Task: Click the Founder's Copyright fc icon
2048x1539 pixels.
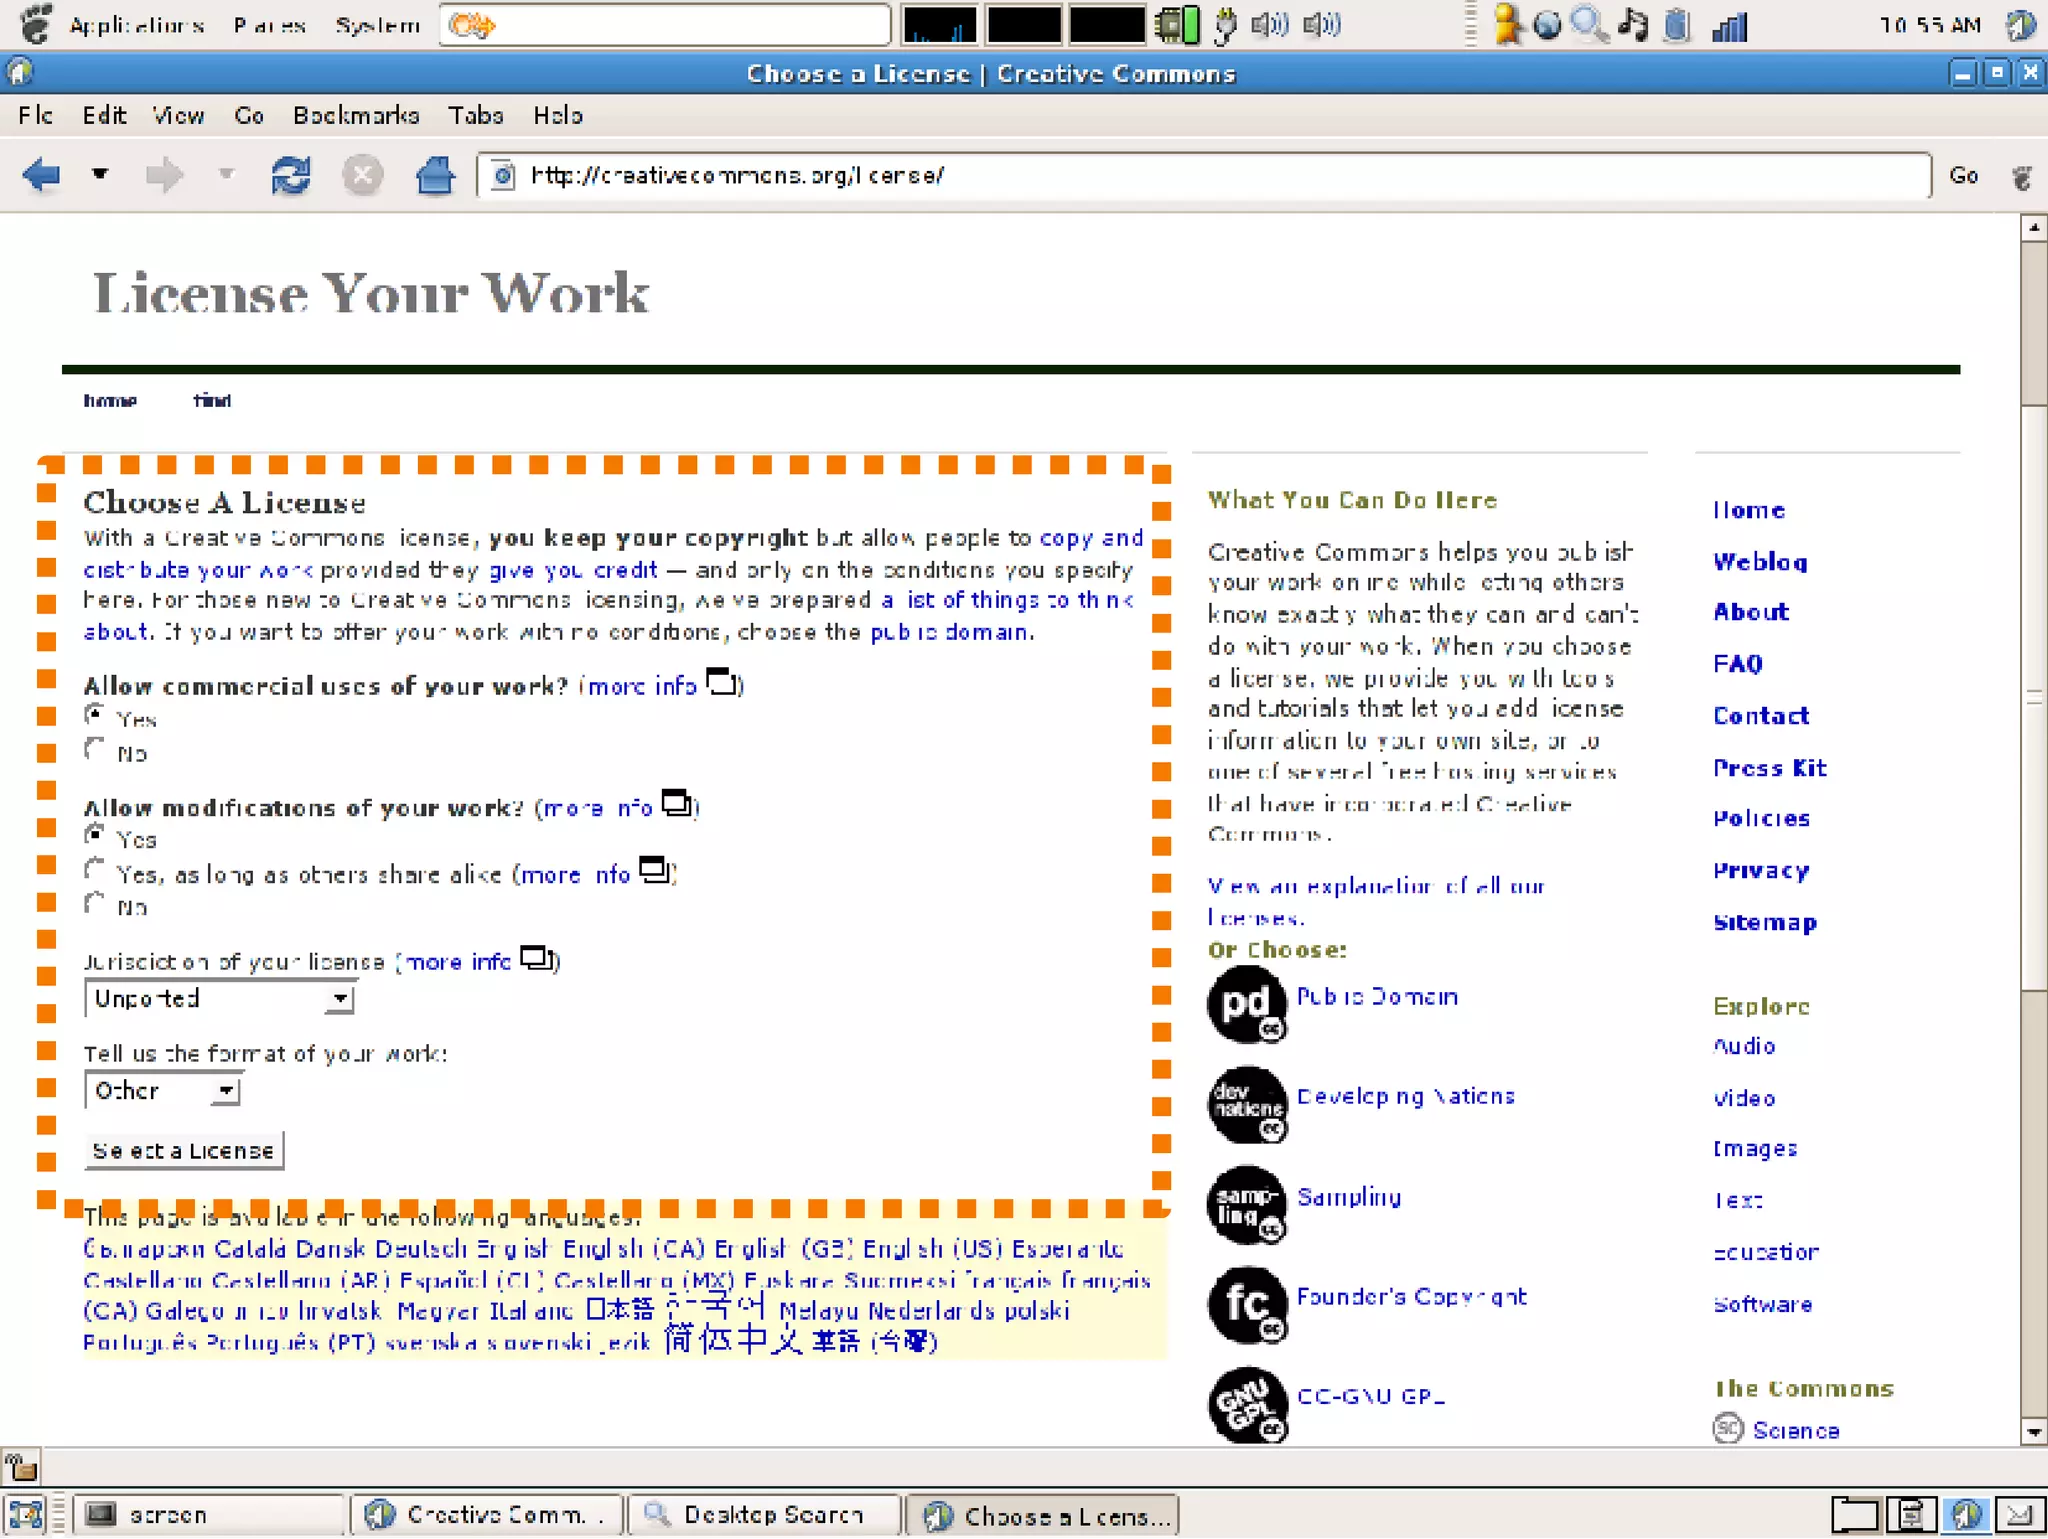Action: pyautogui.click(x=1246, y=1304)
